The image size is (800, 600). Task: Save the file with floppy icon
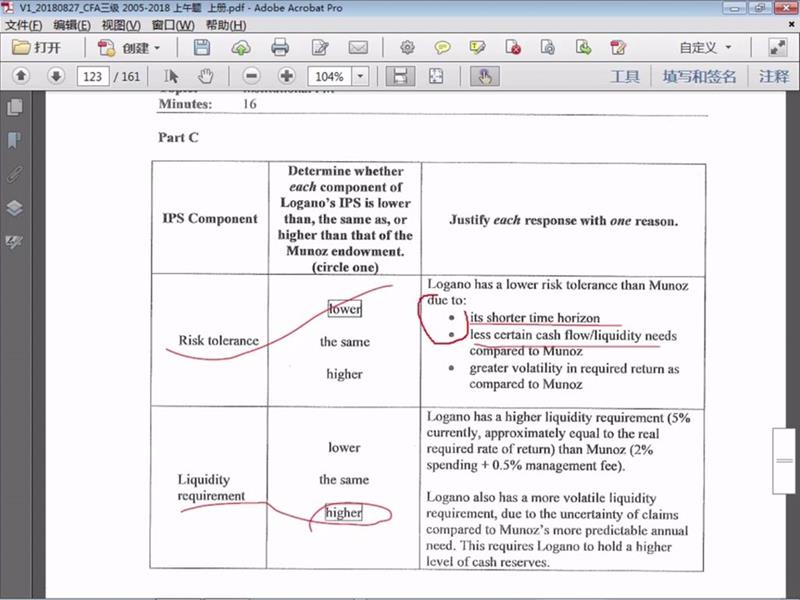[202, 47]
